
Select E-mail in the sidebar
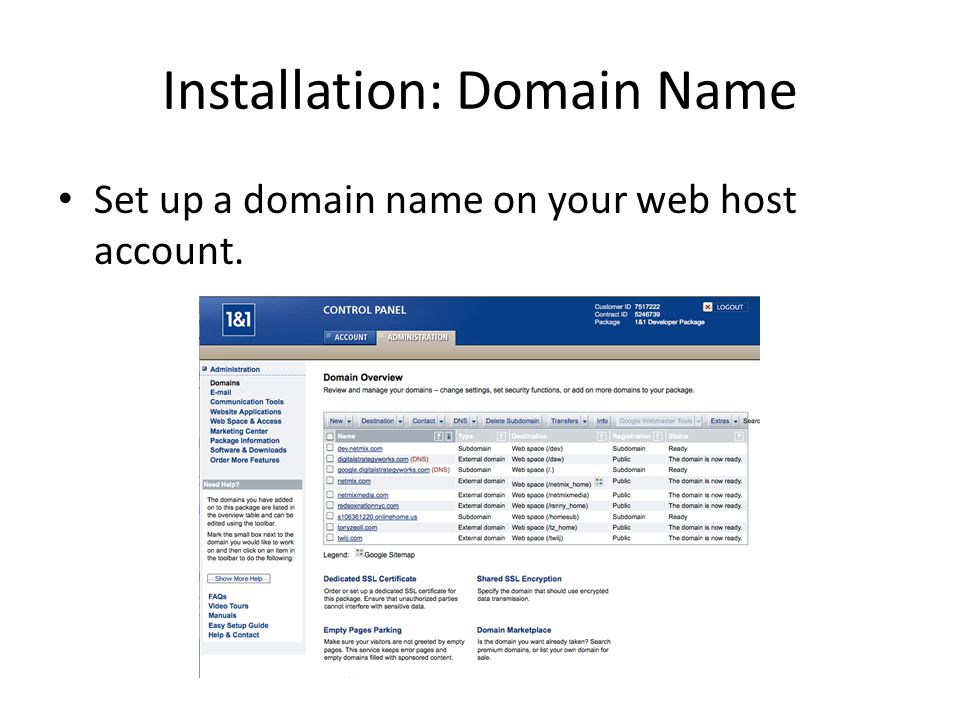[x=220, y=392]
